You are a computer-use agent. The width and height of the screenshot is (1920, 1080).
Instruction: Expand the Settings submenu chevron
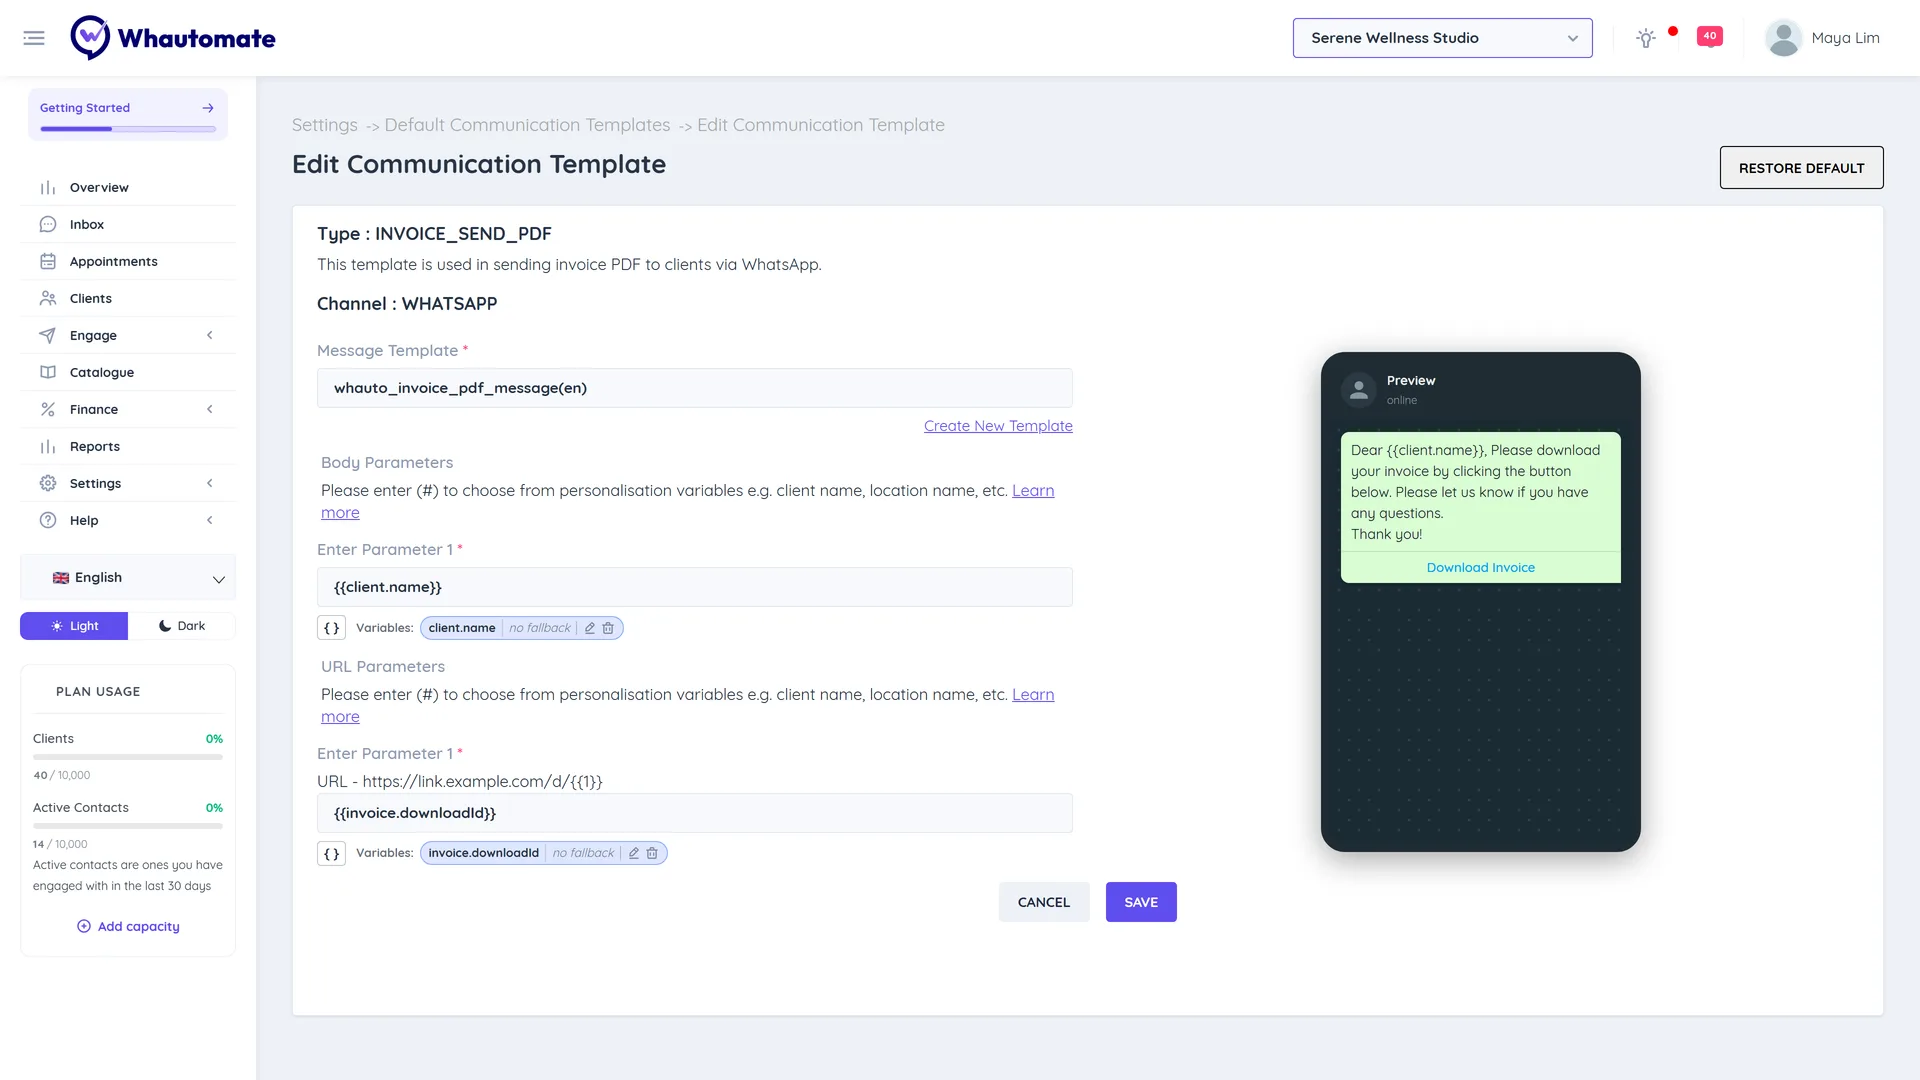[x=210, y=484]
